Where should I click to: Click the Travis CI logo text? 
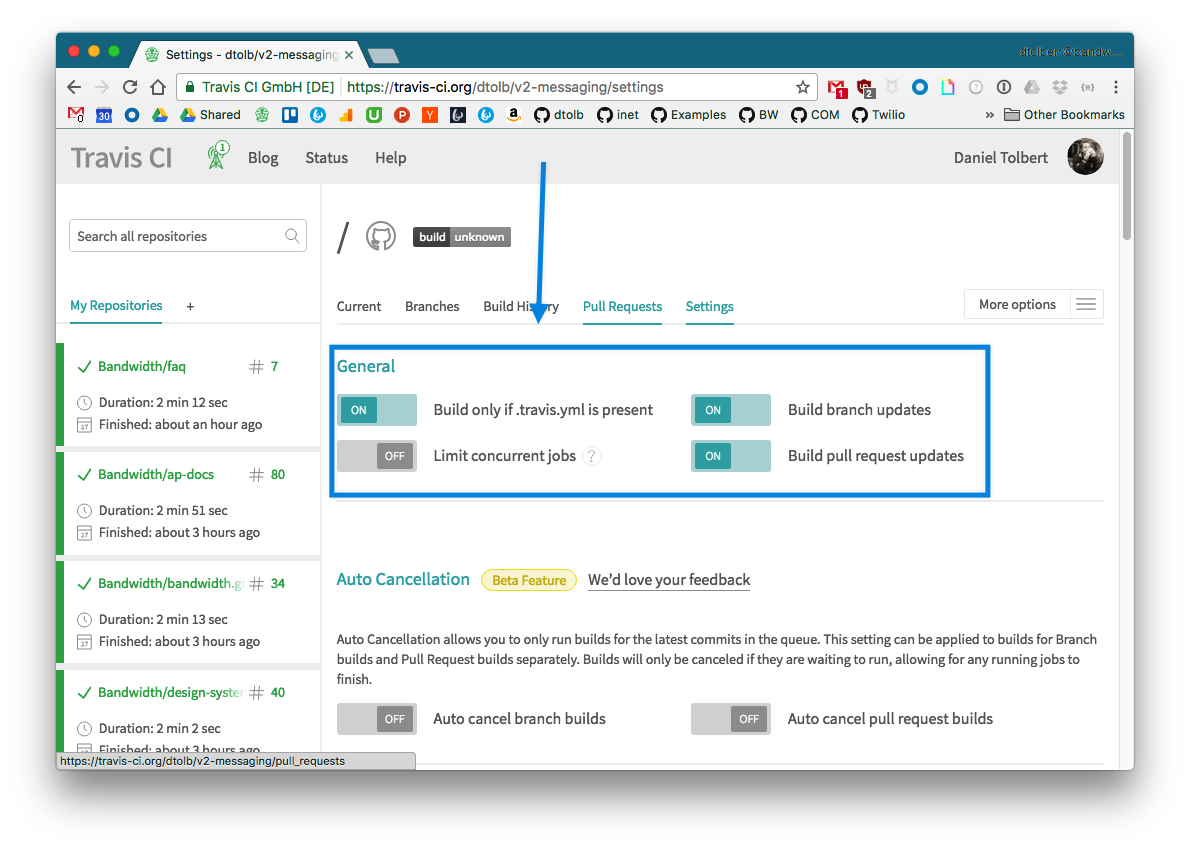[x=121, y=158]
